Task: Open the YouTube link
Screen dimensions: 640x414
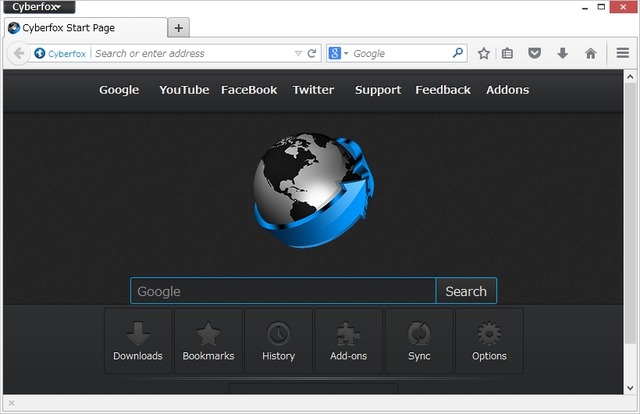Action: pyautogui.click(x=184, y=90)
